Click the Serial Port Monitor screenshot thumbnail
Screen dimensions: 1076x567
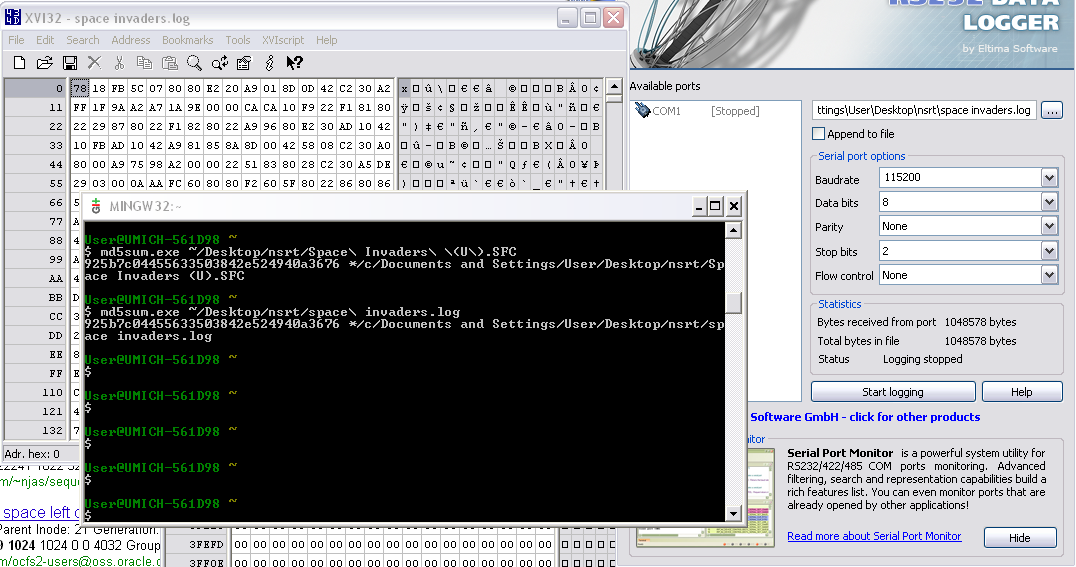[x=705, y=498]
